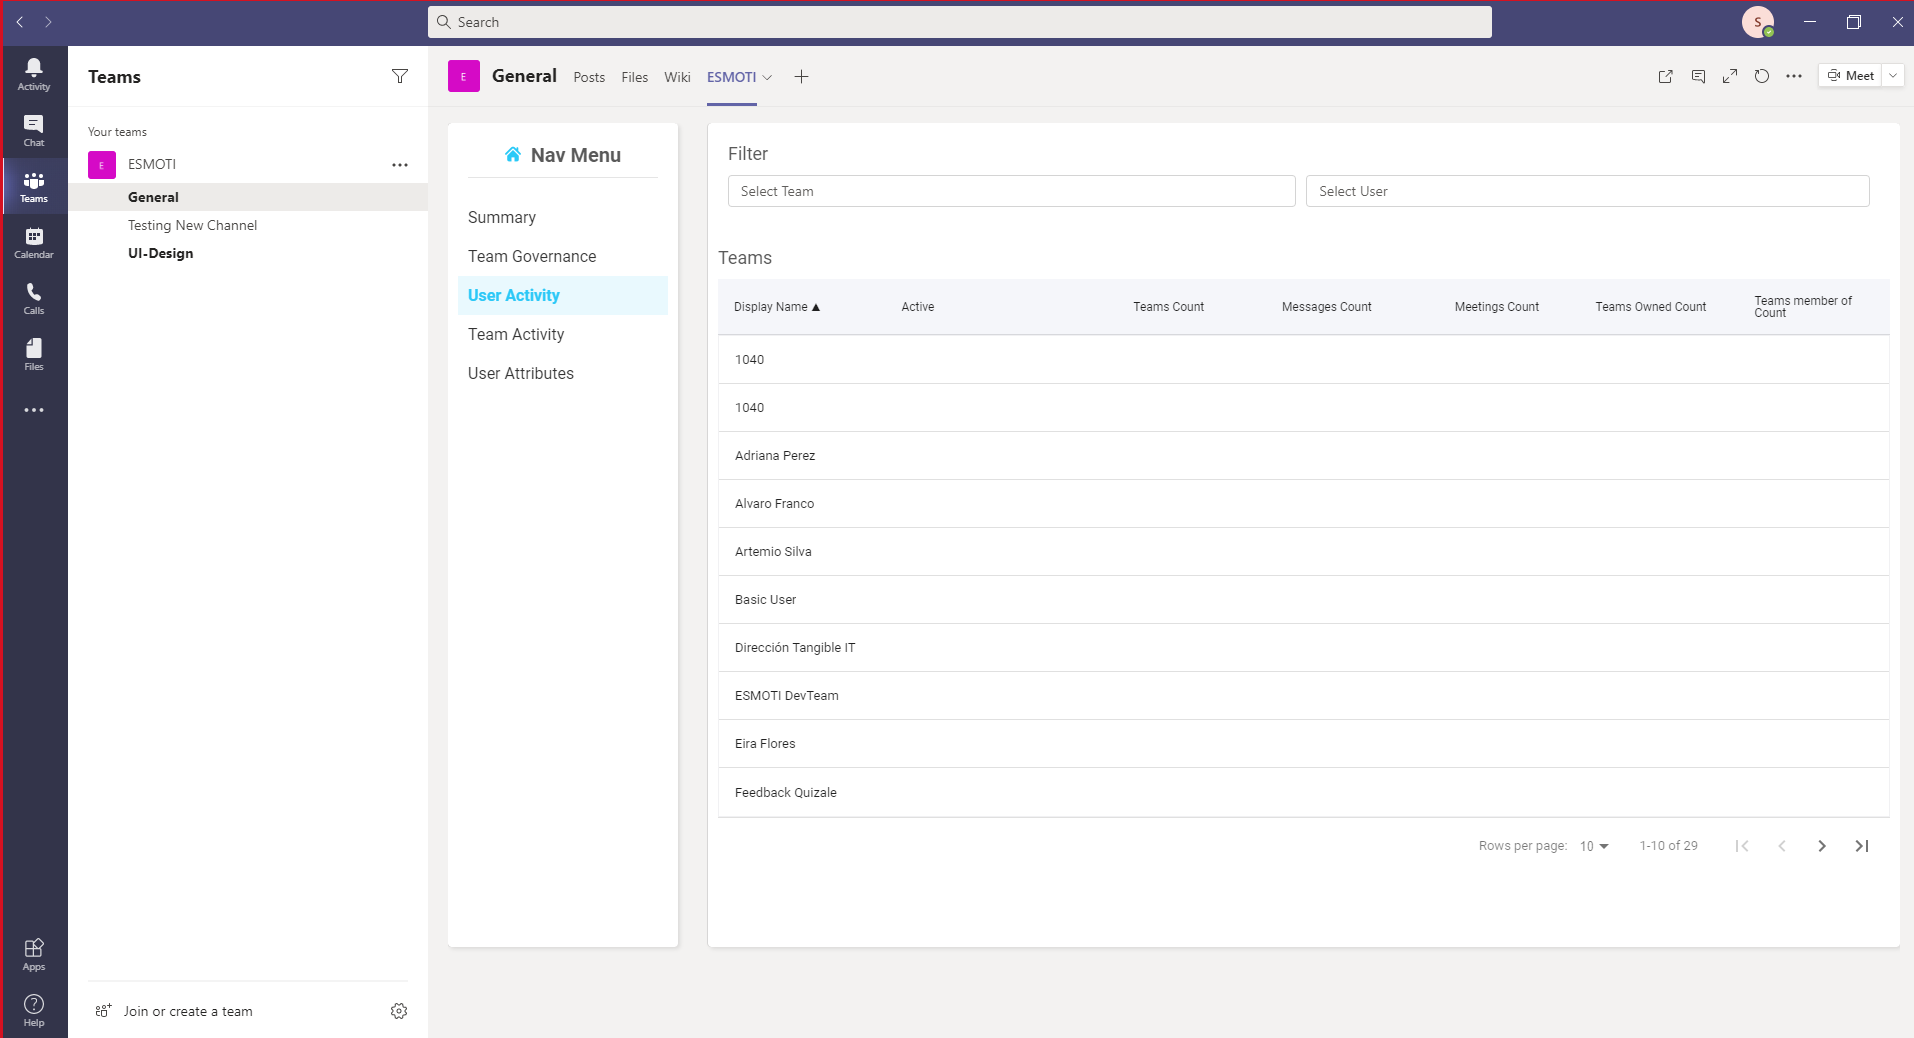Reload the ESMOTI tab
This screenshot has width=1914, height=1038.
pos(1762,76)
